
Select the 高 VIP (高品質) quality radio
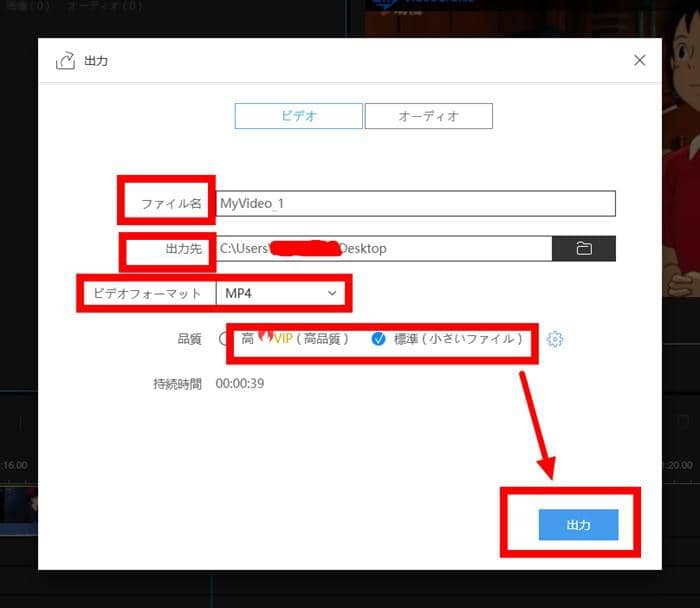(224, 339)
